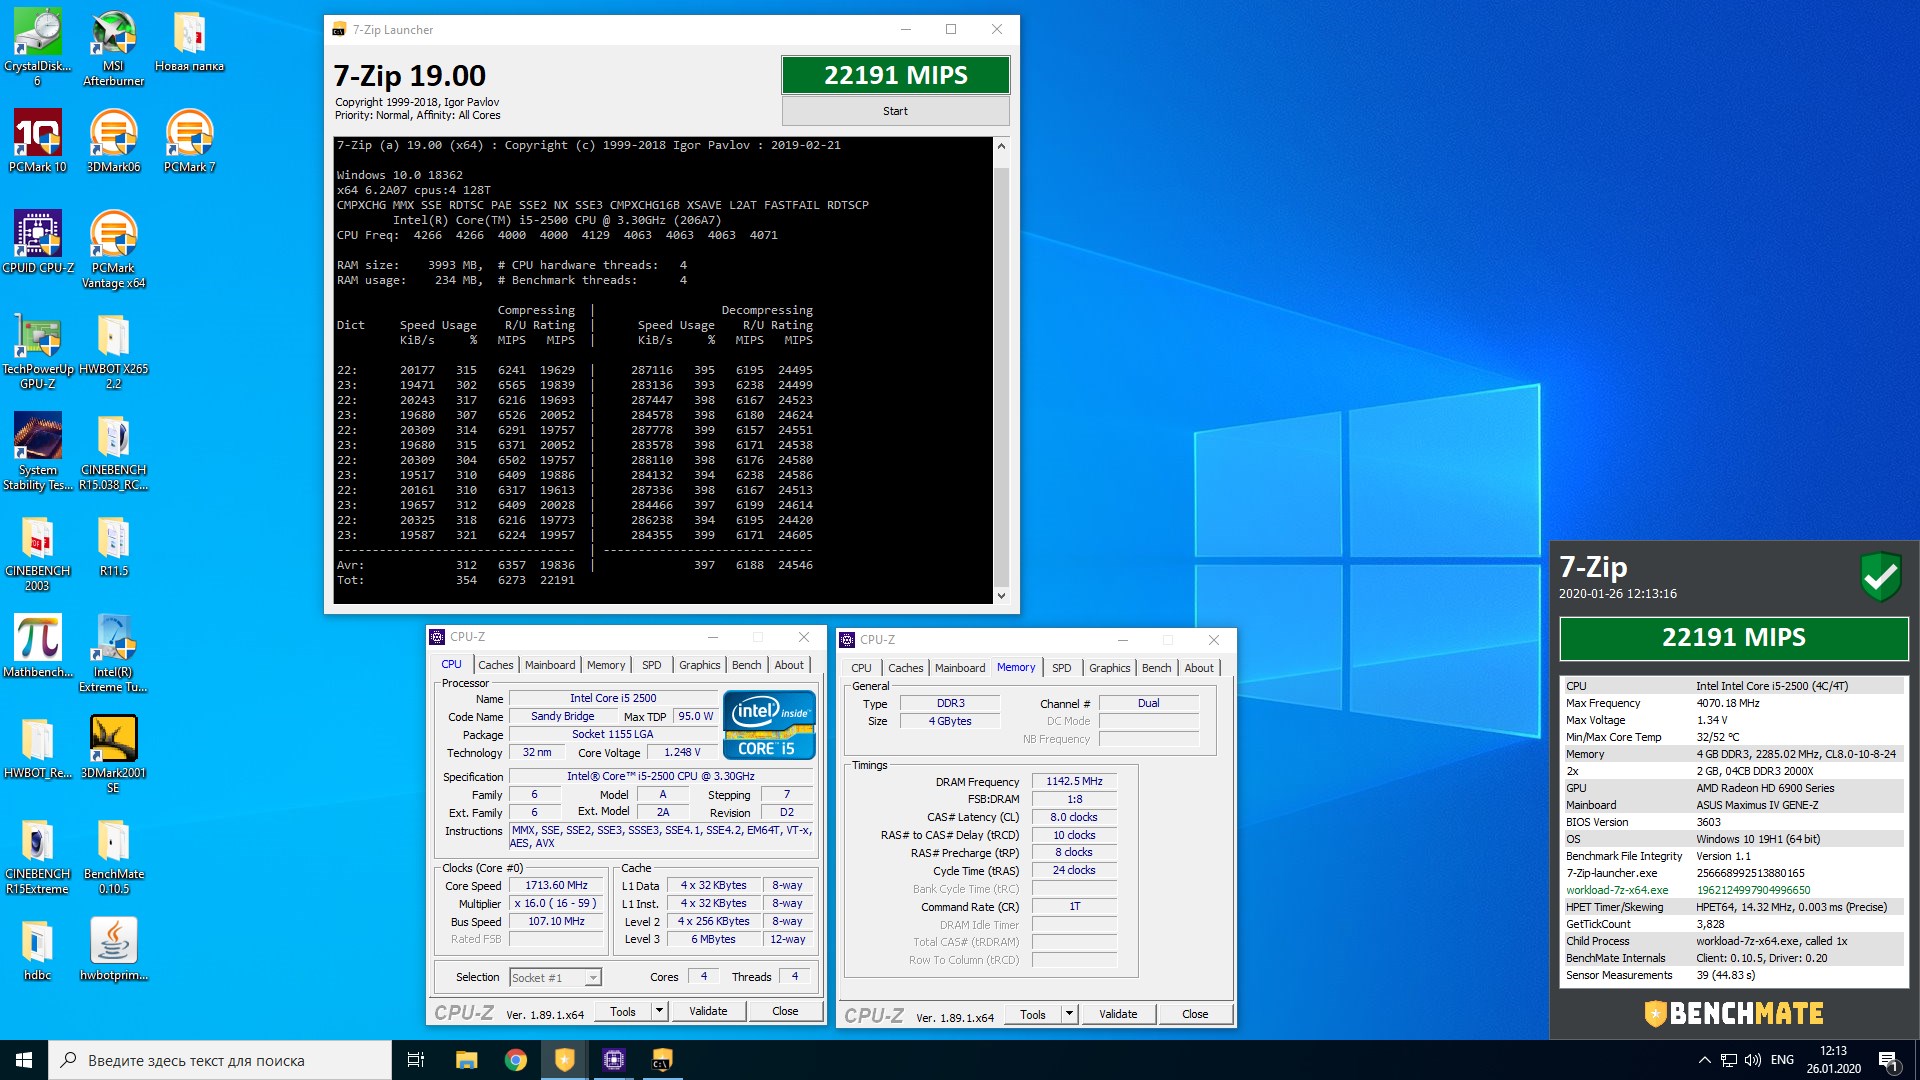
Task: Switch to Caches tab in left CPU-Z
Action: coord(495,665)
